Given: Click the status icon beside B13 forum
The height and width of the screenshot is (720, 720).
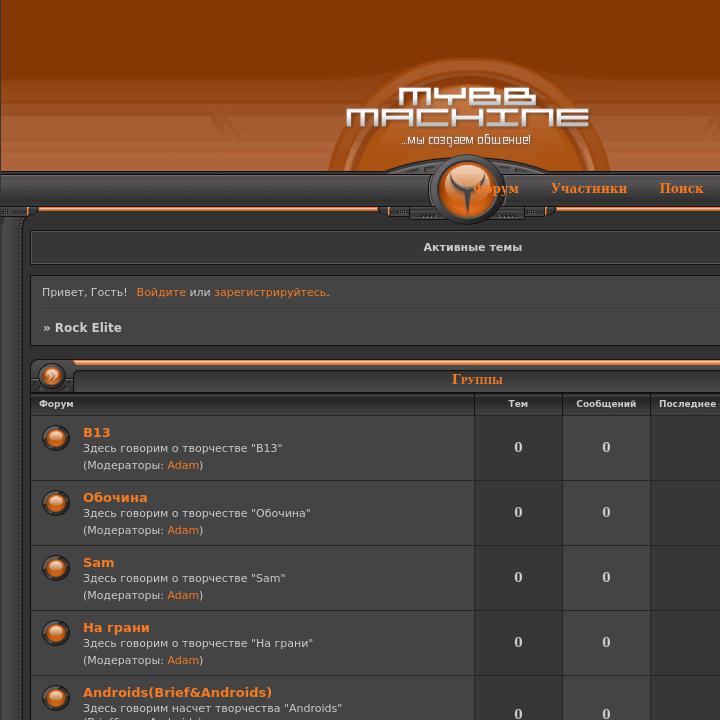Looking at the screenshot, I should 56,438.
